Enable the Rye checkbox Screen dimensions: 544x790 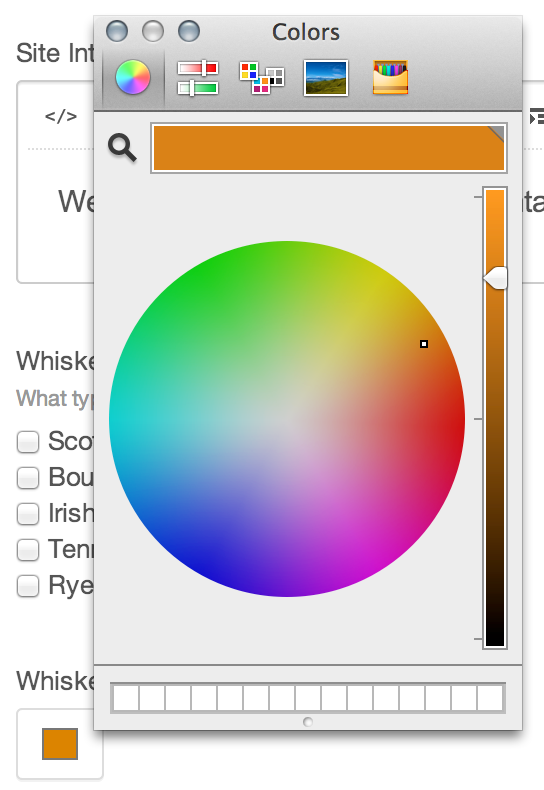pyautogui.click(x=28, y=586)
